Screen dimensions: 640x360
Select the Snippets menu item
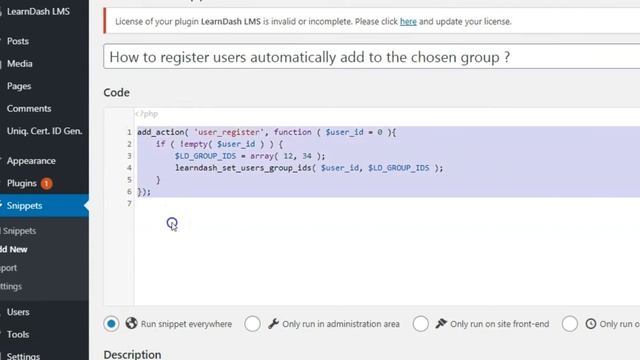(24, 205)
